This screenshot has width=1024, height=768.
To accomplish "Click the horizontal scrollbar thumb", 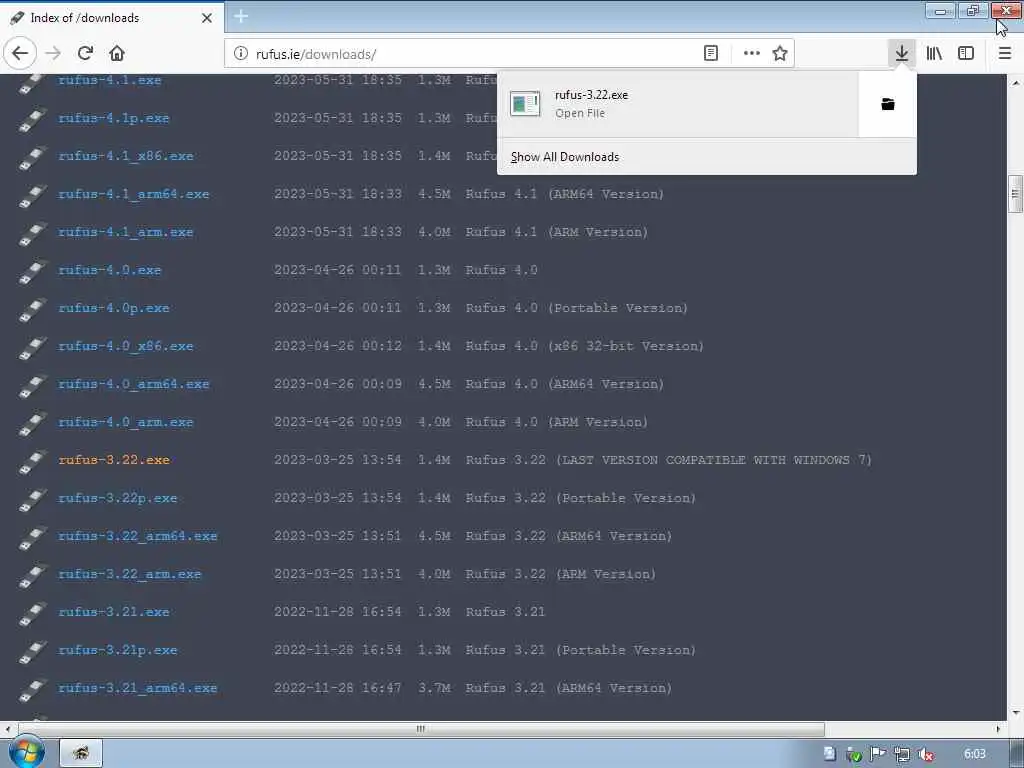I will (421, 728).
